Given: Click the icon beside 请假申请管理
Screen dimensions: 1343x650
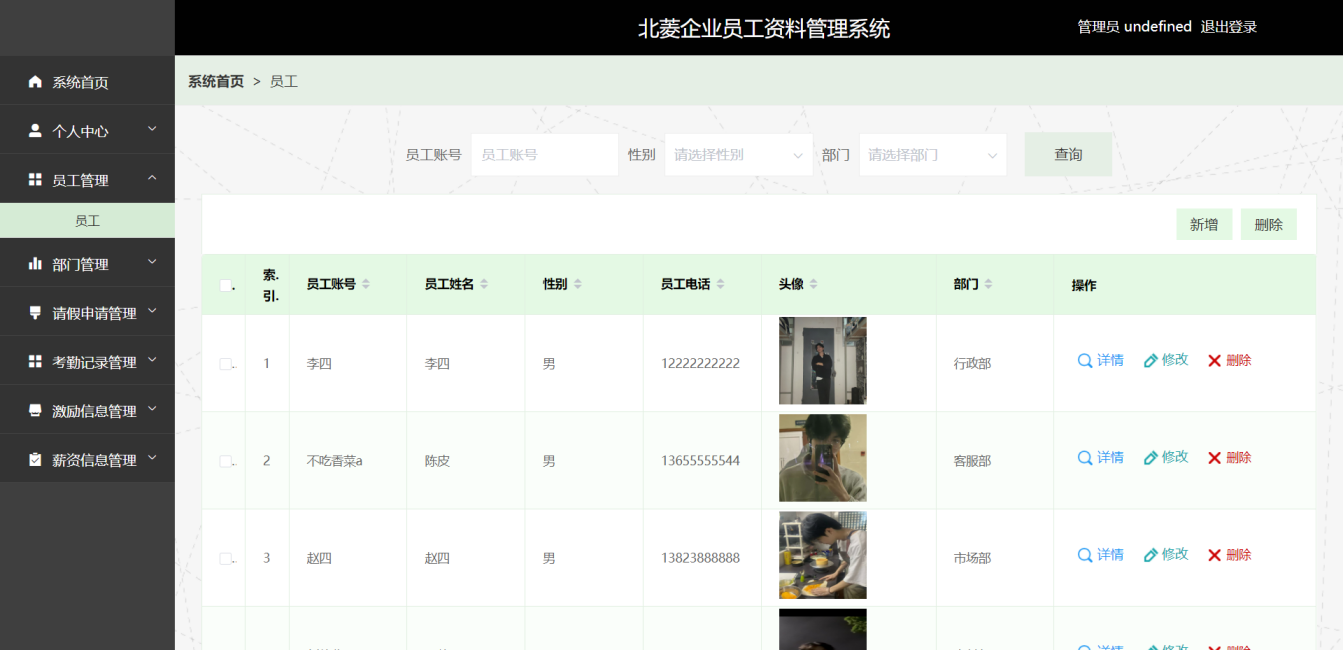Looking at the screenshot, I should (x=35, y=313).
